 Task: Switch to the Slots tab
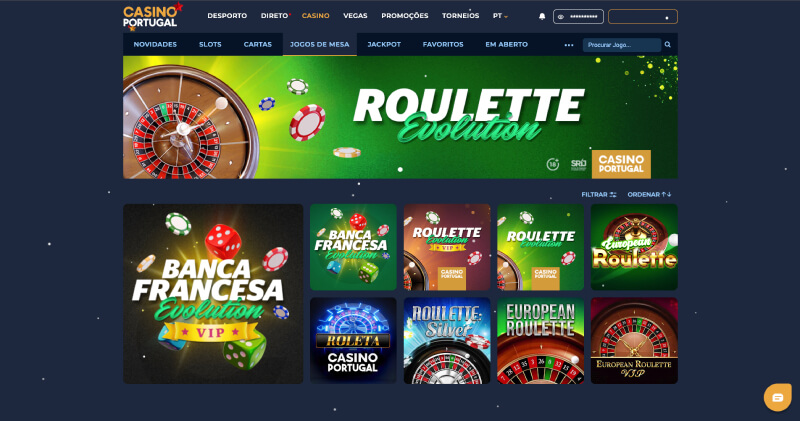[210, 44]
